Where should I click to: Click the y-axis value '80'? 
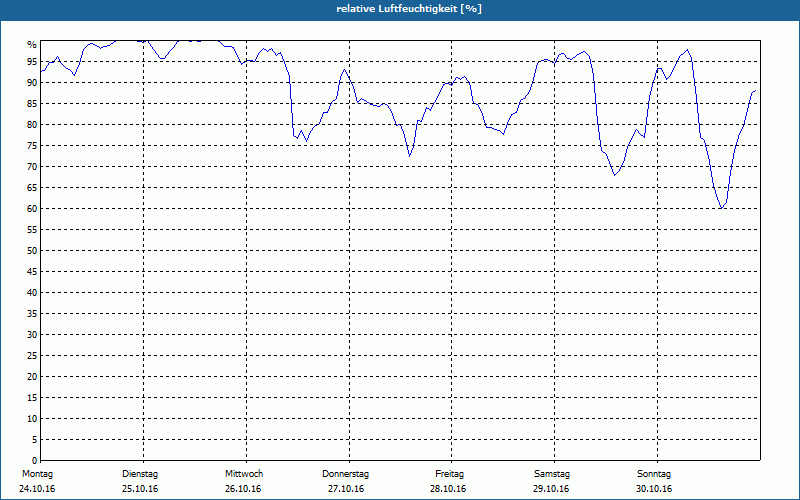[32, 124]
